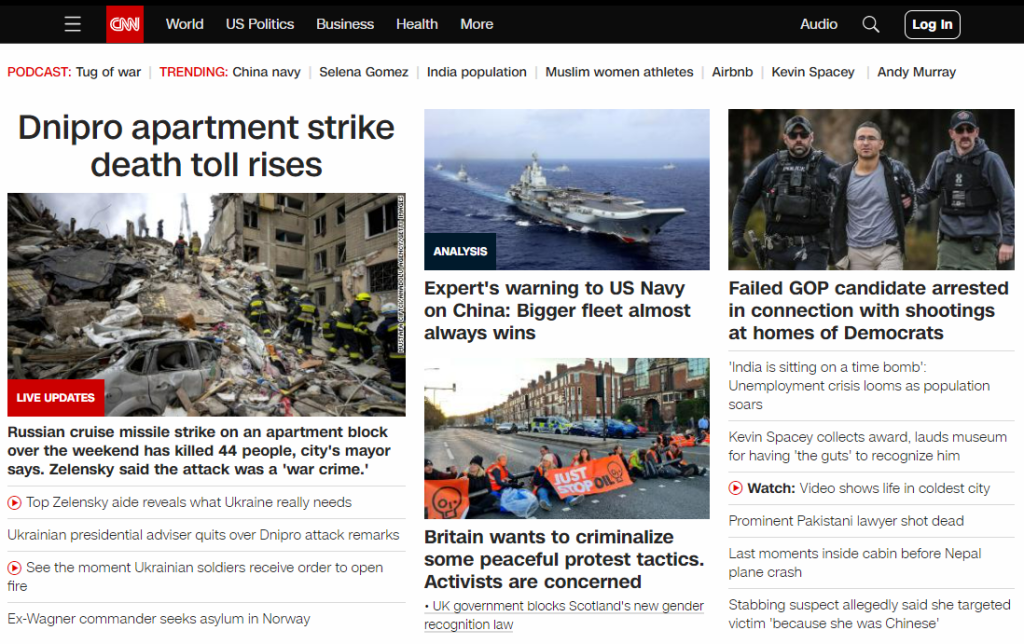Viewport: 1024px width, 644px height.
Task: Open Ukrainian soldiers receive order video story
Action: pyautogui.click(x=195, y=577)
